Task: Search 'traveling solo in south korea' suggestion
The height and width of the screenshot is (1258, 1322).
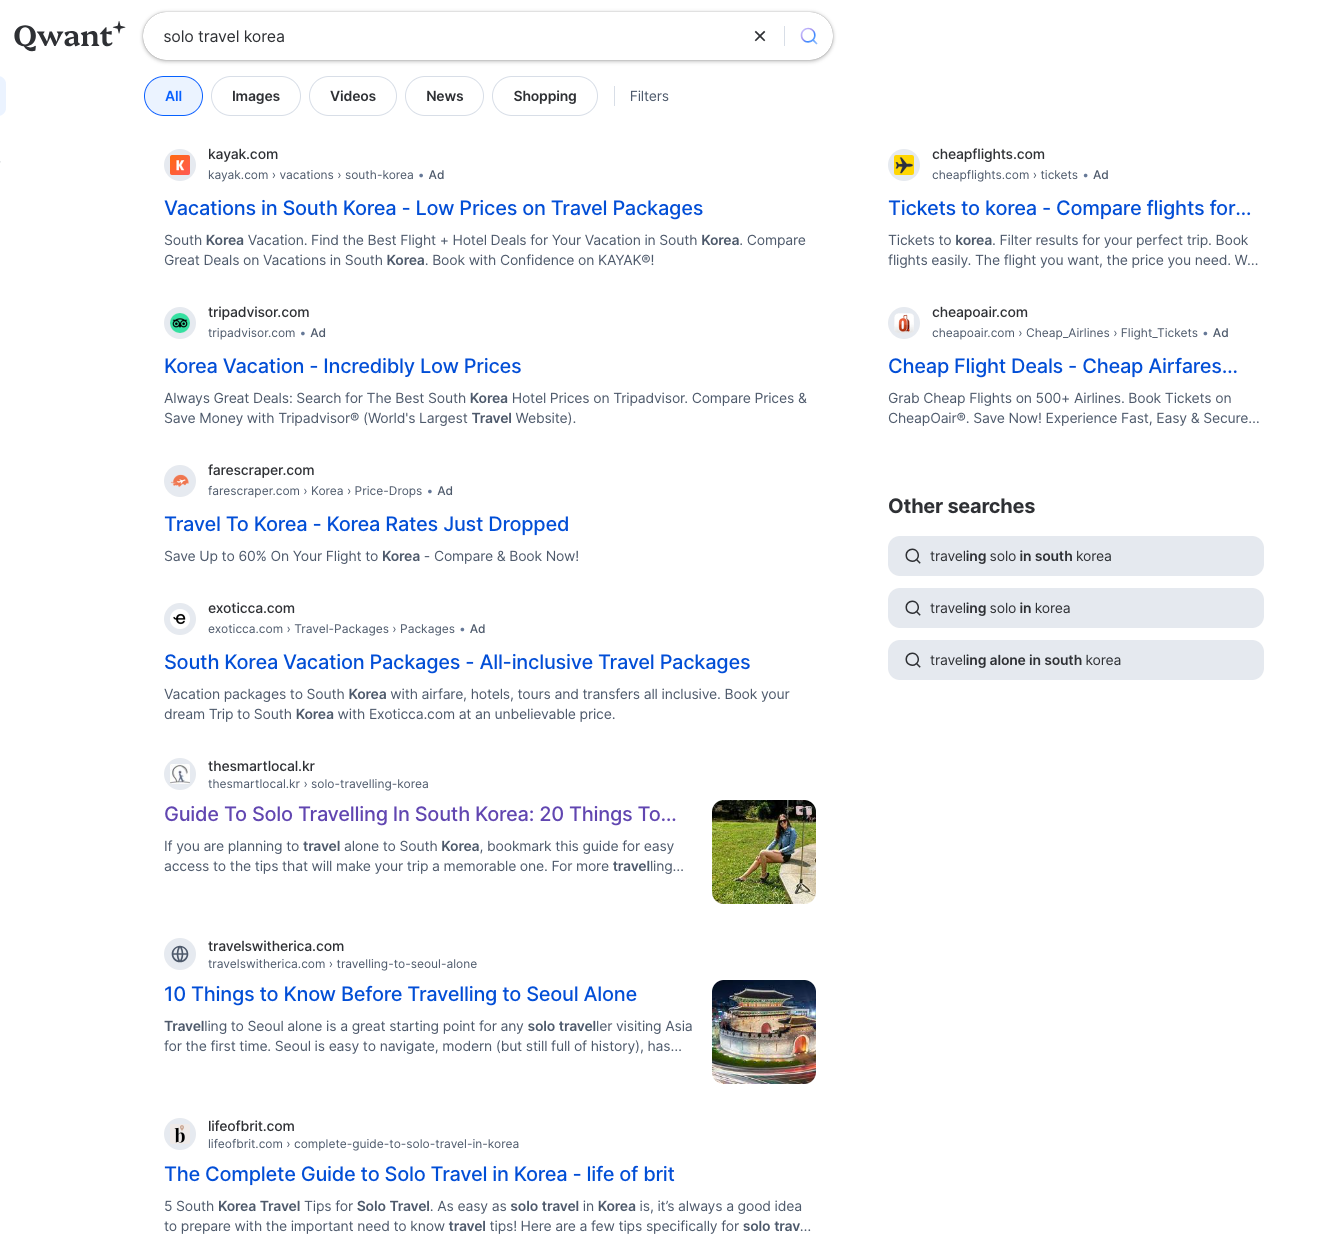Action: pyautogui.click(x=1075, y=556)
